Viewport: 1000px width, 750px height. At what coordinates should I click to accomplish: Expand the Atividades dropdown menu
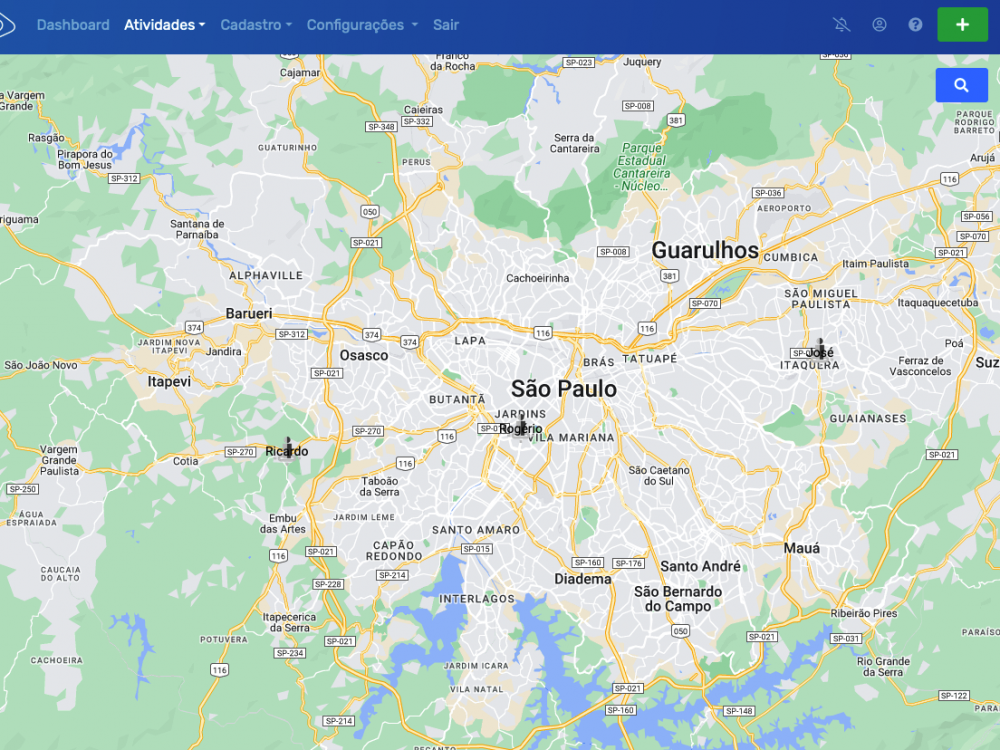(x=165, y=25)
